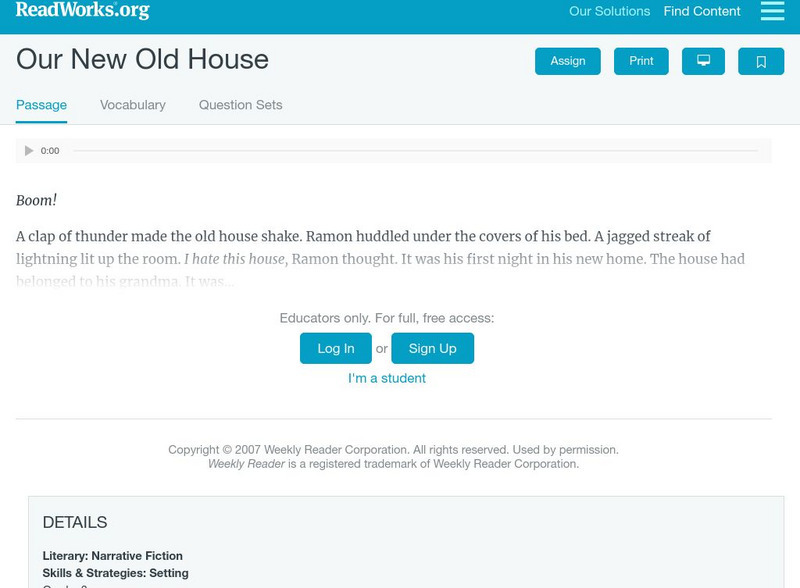The image size is (800, 588).
Task: Click Find Content in the header
Action: tap(700, 11)
